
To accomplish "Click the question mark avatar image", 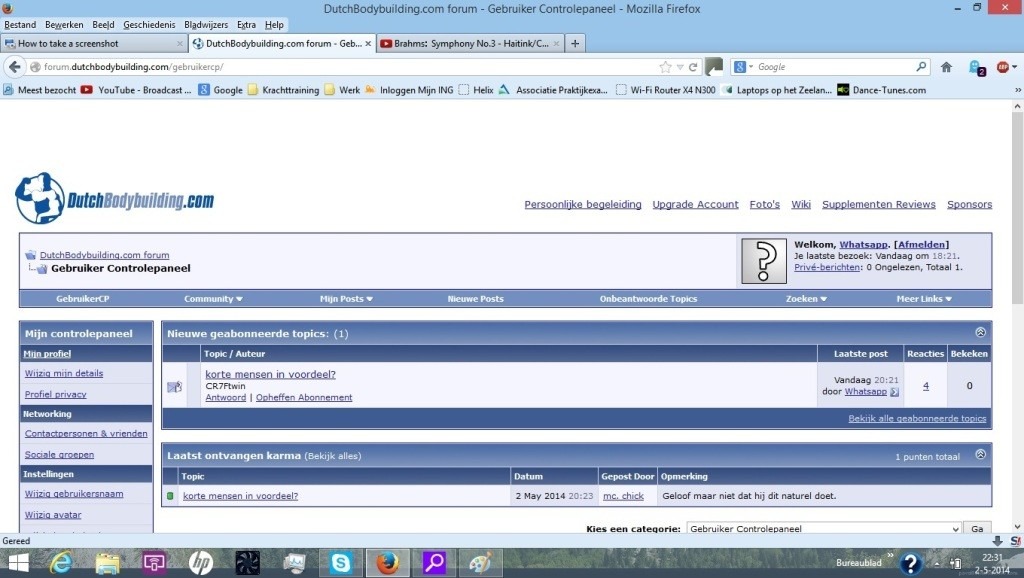I will pos(764,261).
